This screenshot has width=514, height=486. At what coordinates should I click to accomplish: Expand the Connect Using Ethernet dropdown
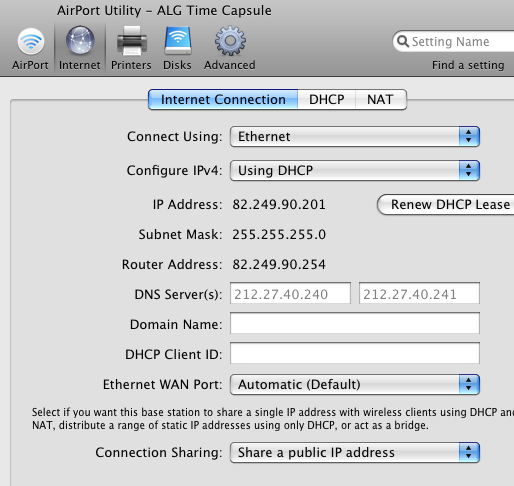tap(355, 136)
